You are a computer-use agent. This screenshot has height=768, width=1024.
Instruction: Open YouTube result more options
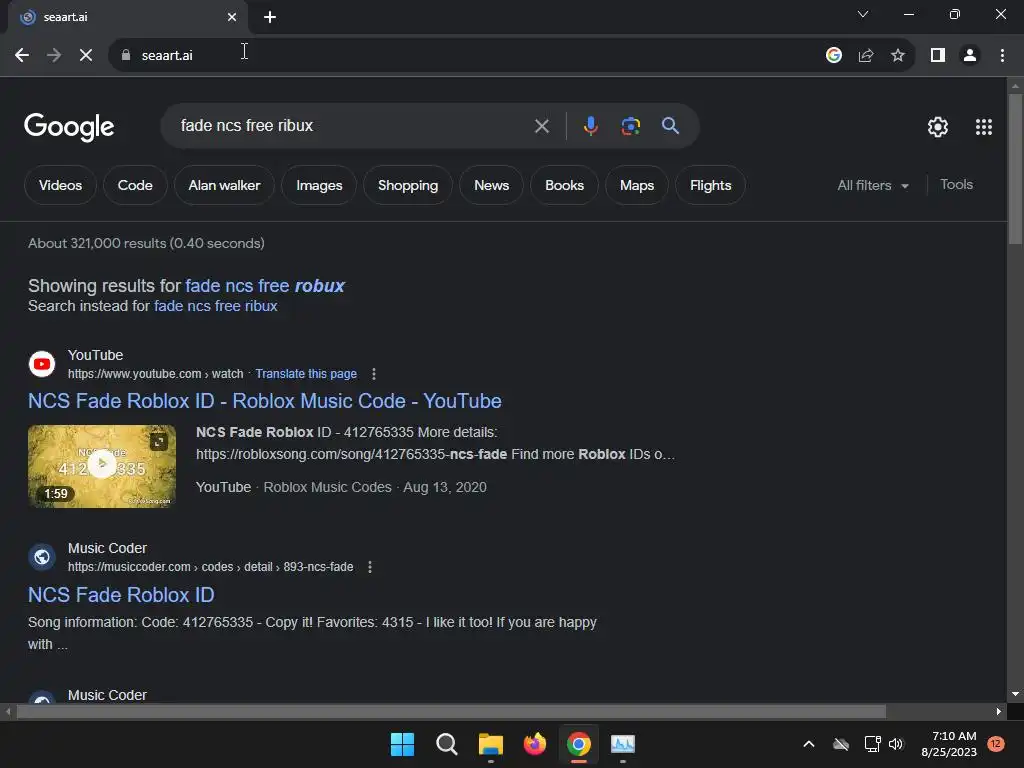click(x=374, y=374)
